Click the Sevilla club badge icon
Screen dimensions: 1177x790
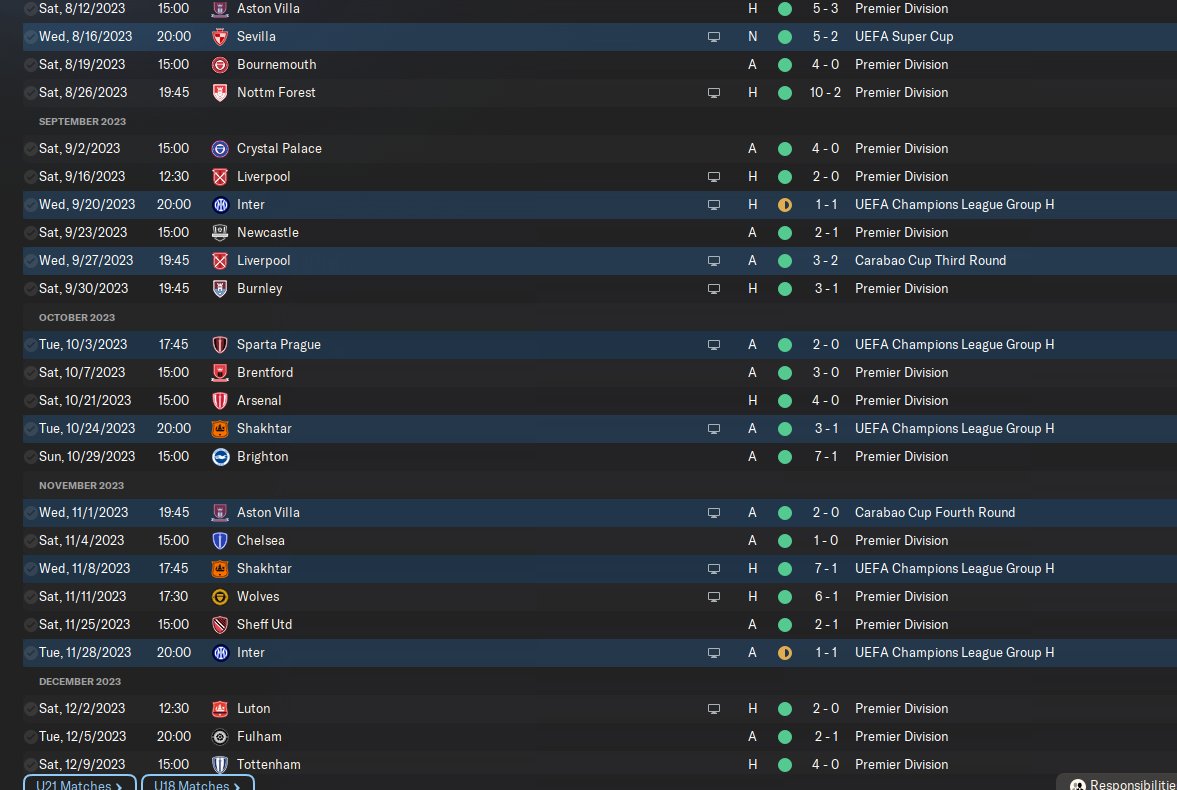(220, 37)
